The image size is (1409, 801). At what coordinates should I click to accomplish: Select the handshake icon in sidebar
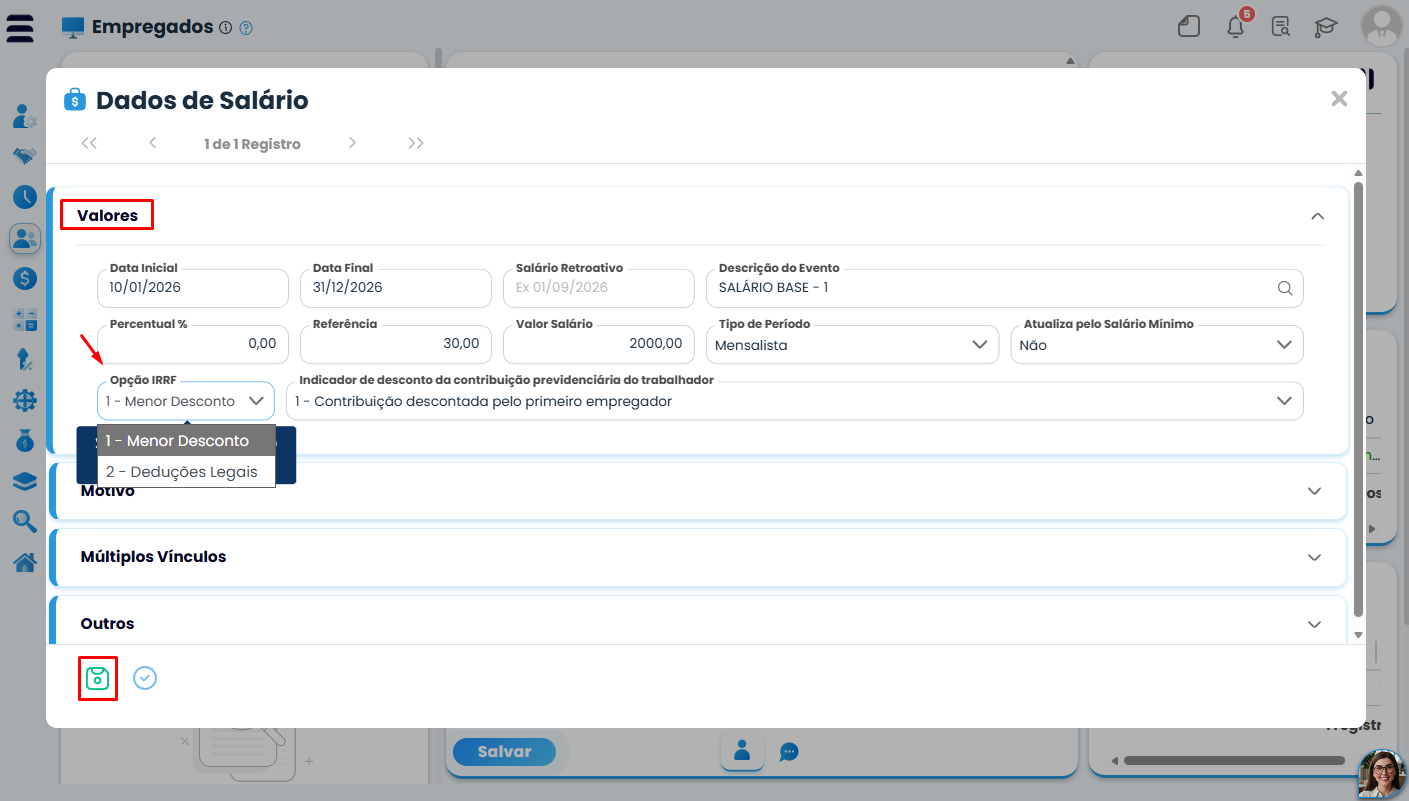24,156
